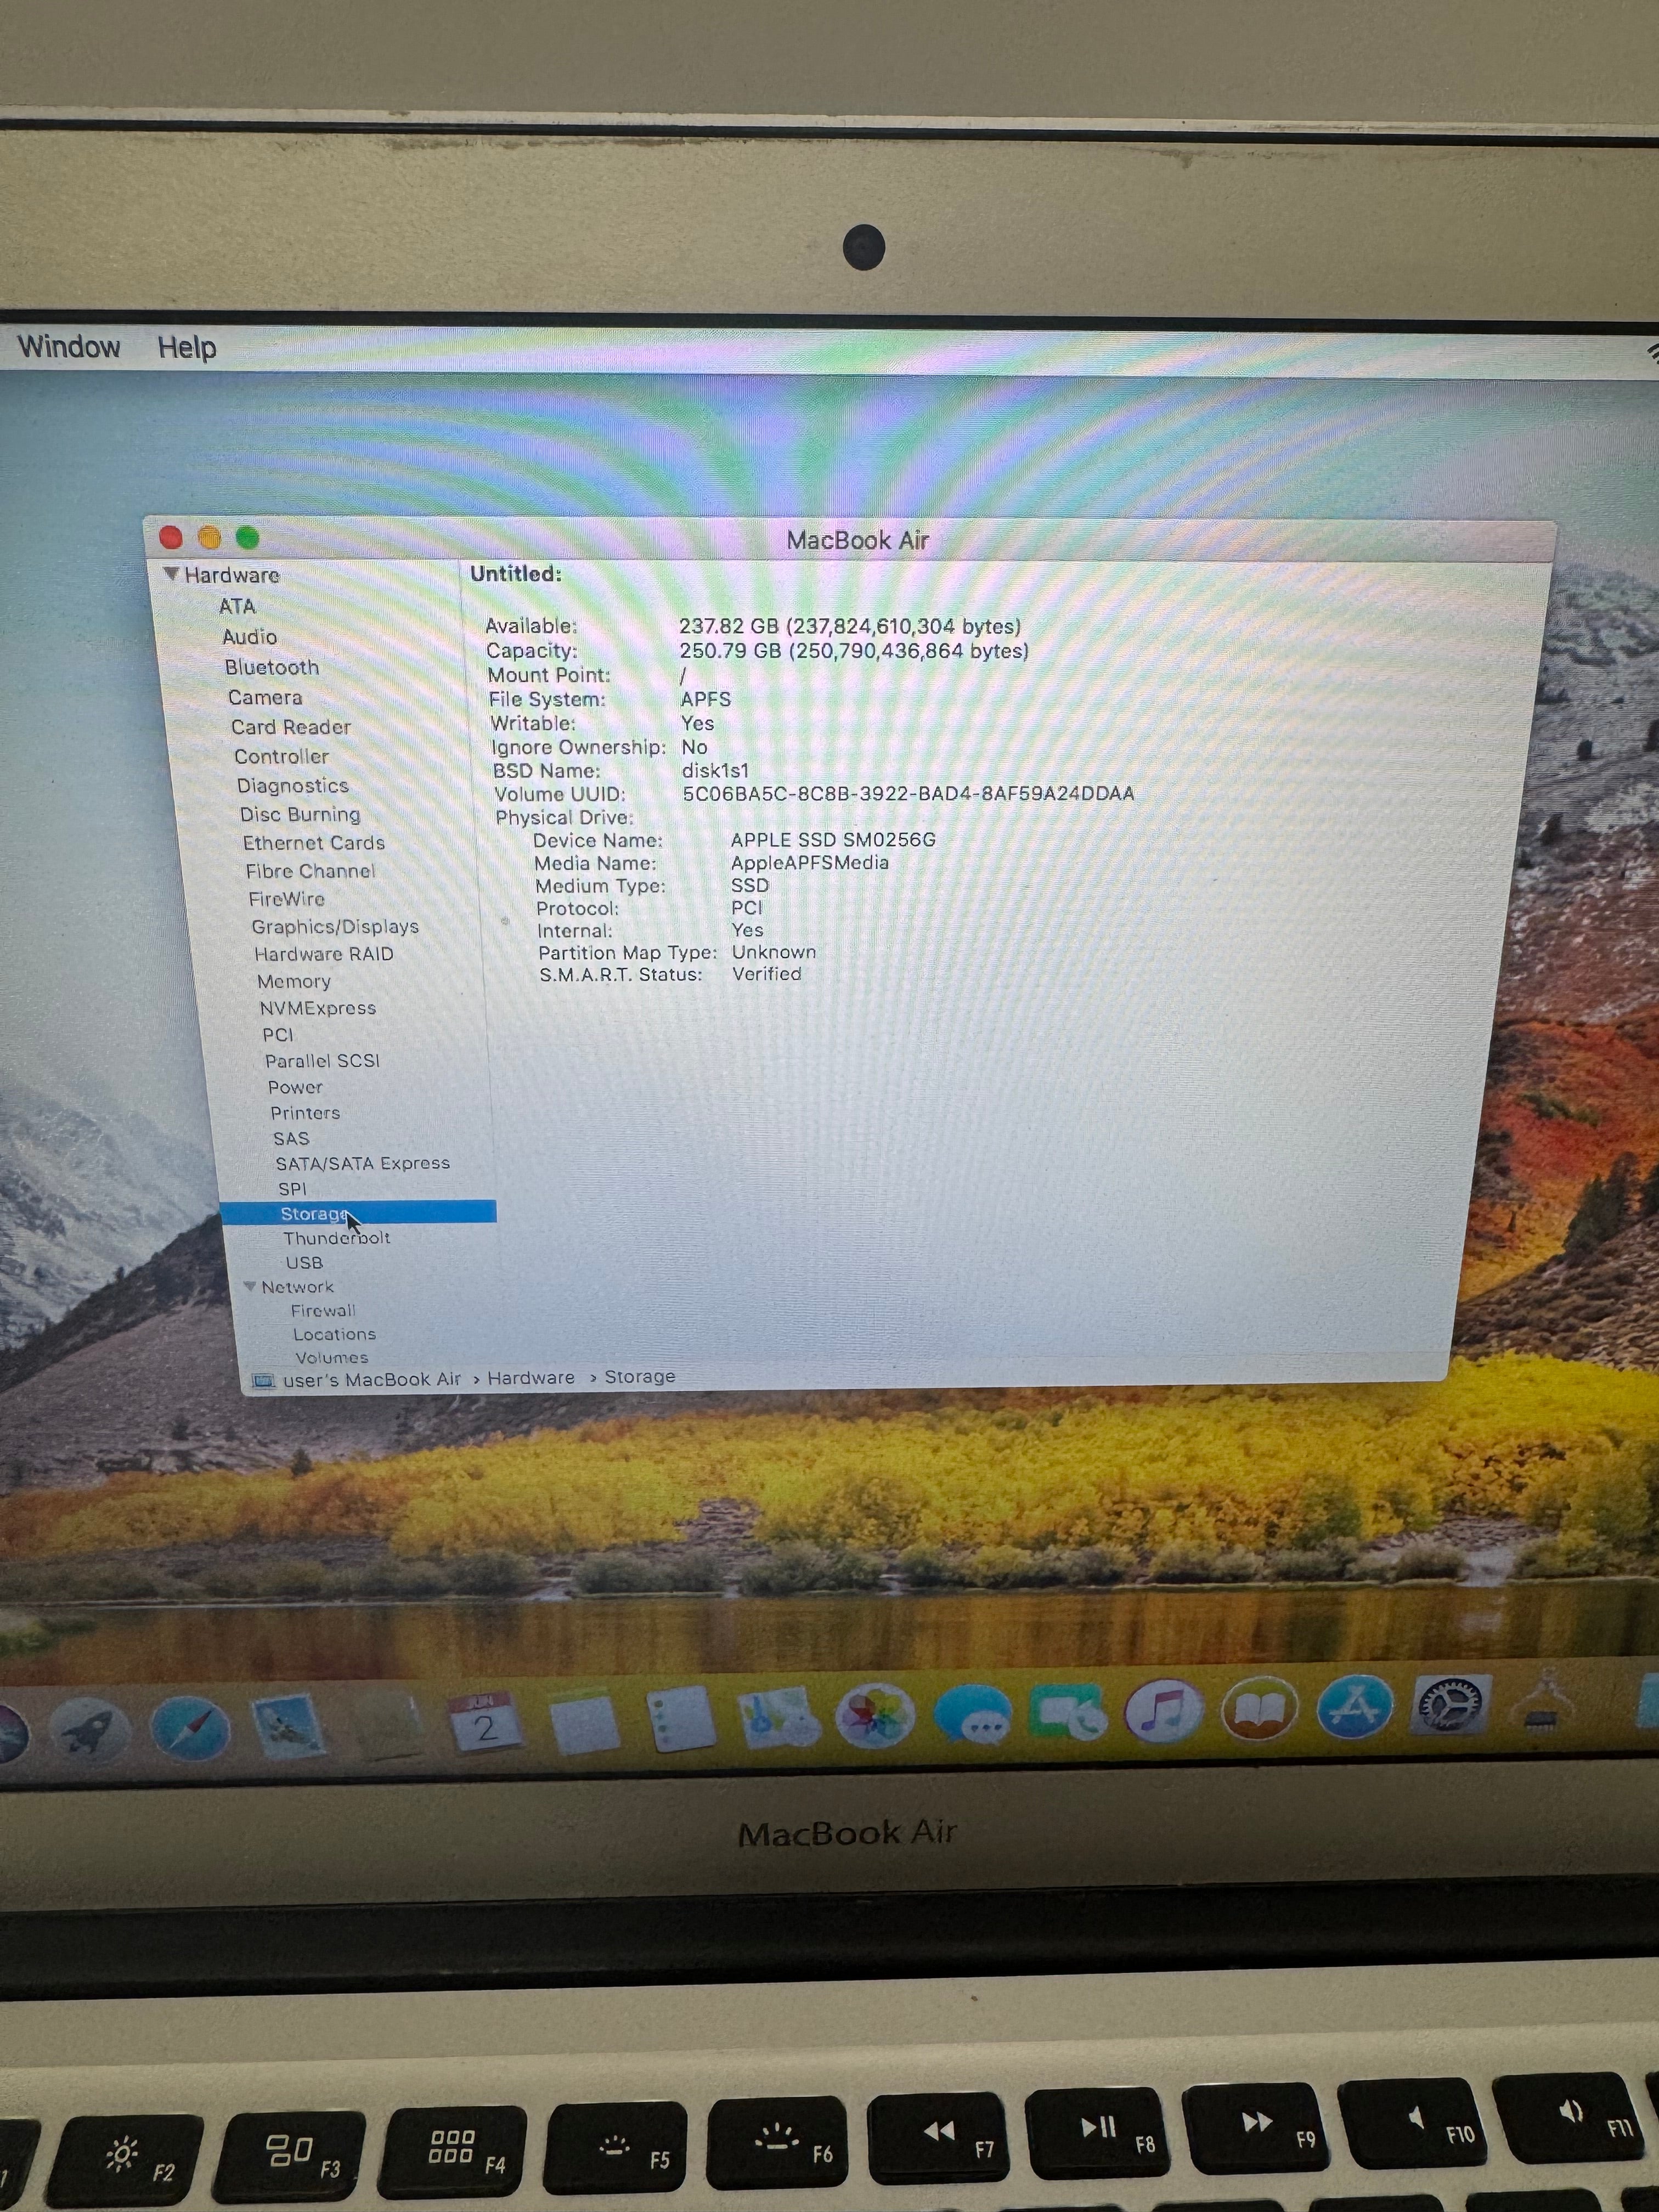Open the Help menu

[187, 347]
